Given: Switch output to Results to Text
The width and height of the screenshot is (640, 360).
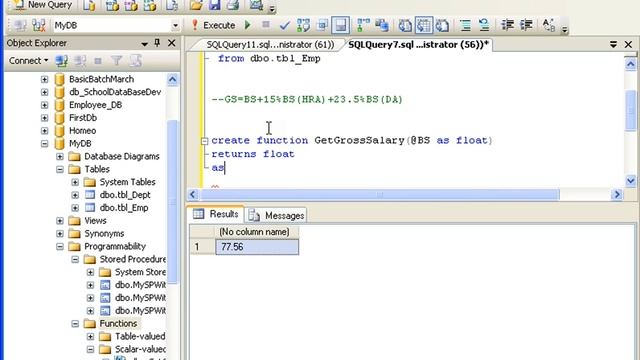Looking at the screenshot, I should 405,25.
